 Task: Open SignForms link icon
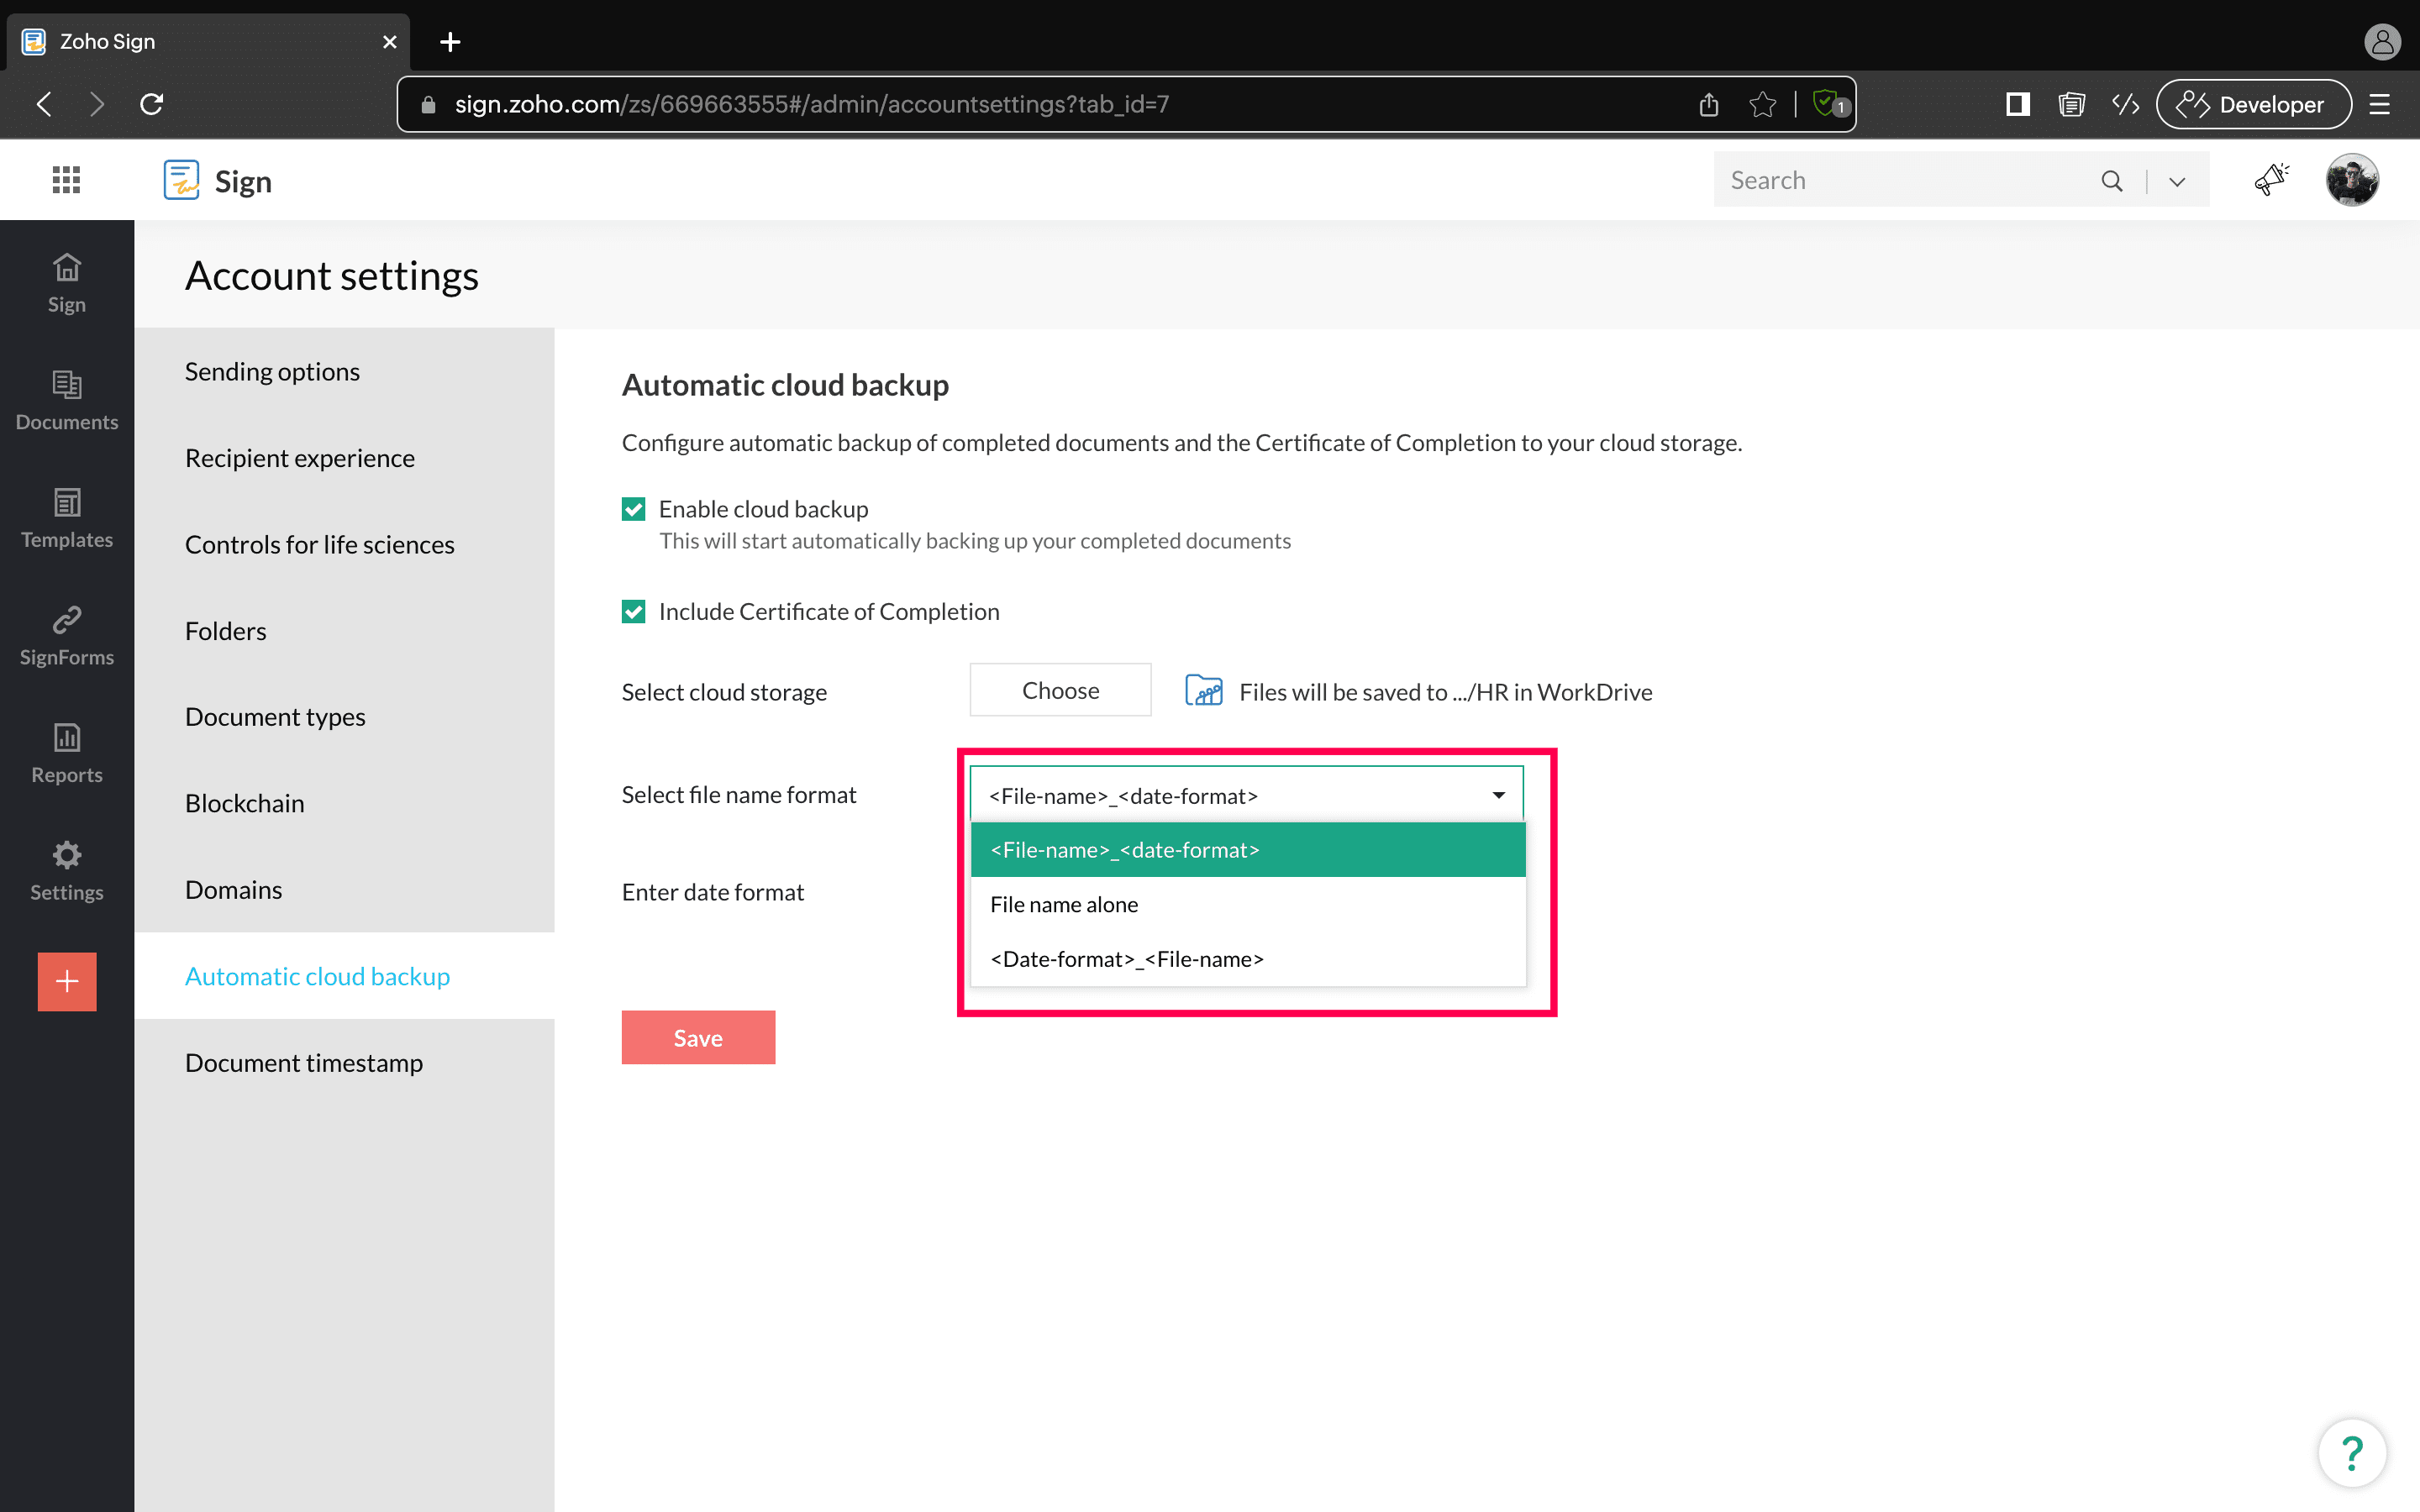tap(67, 635)
